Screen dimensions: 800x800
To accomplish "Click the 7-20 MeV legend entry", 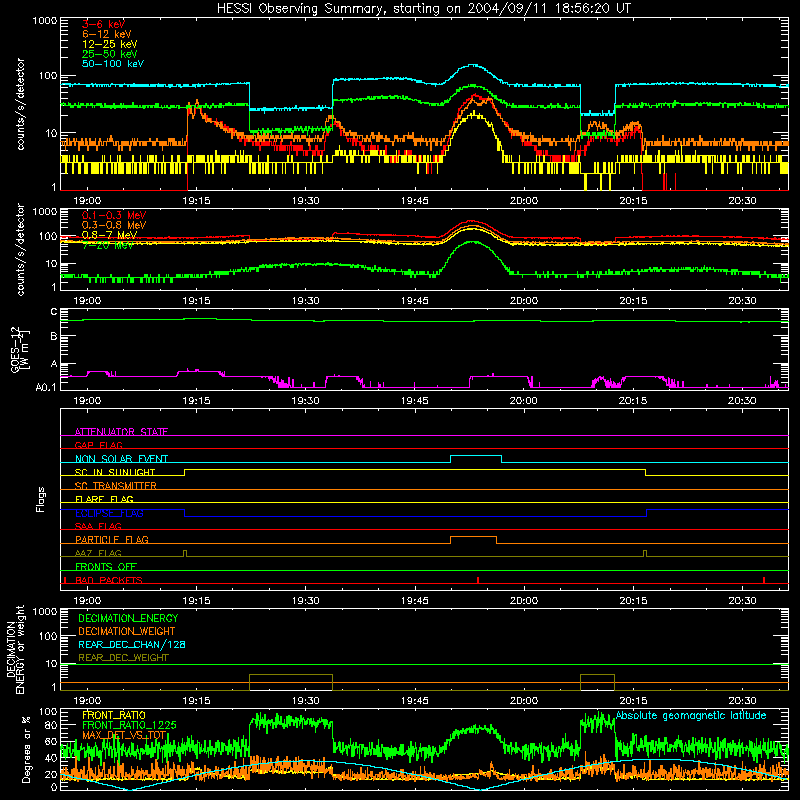I will pos(108,245).
